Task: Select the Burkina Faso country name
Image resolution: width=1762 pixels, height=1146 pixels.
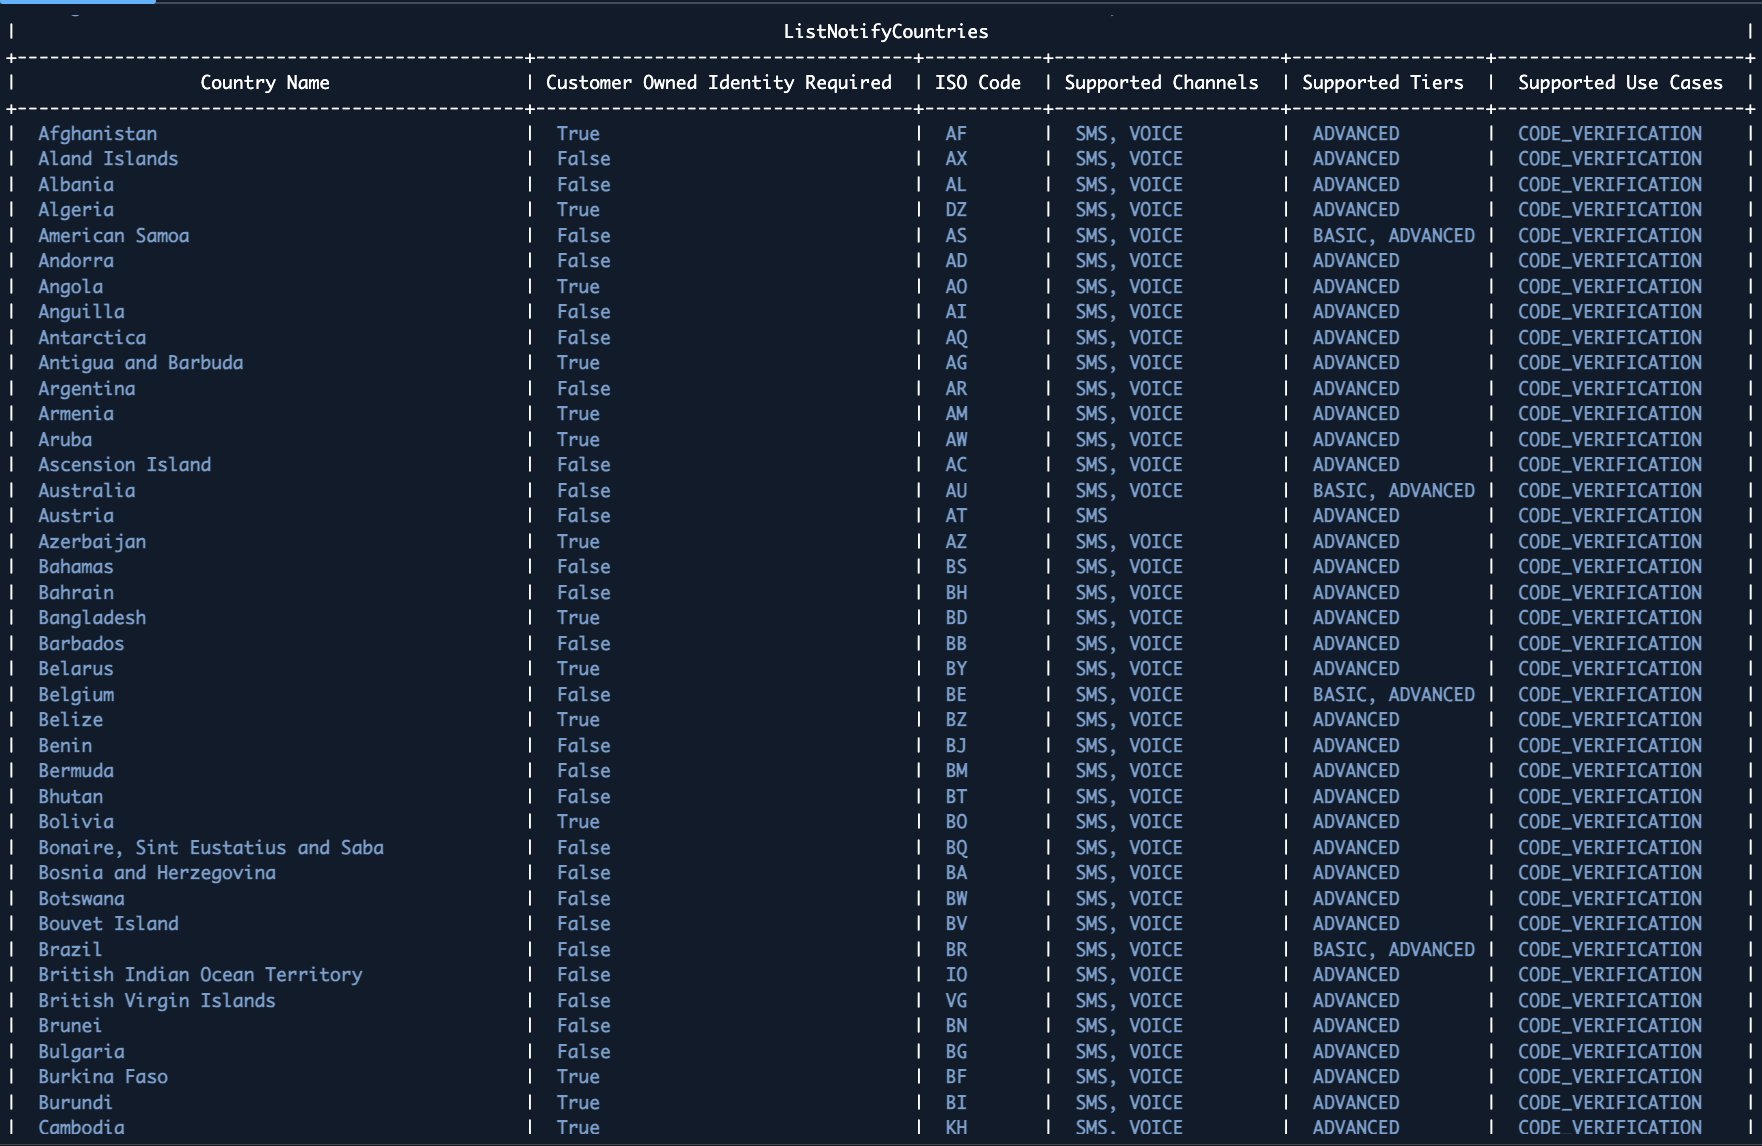Action: 103,1076
